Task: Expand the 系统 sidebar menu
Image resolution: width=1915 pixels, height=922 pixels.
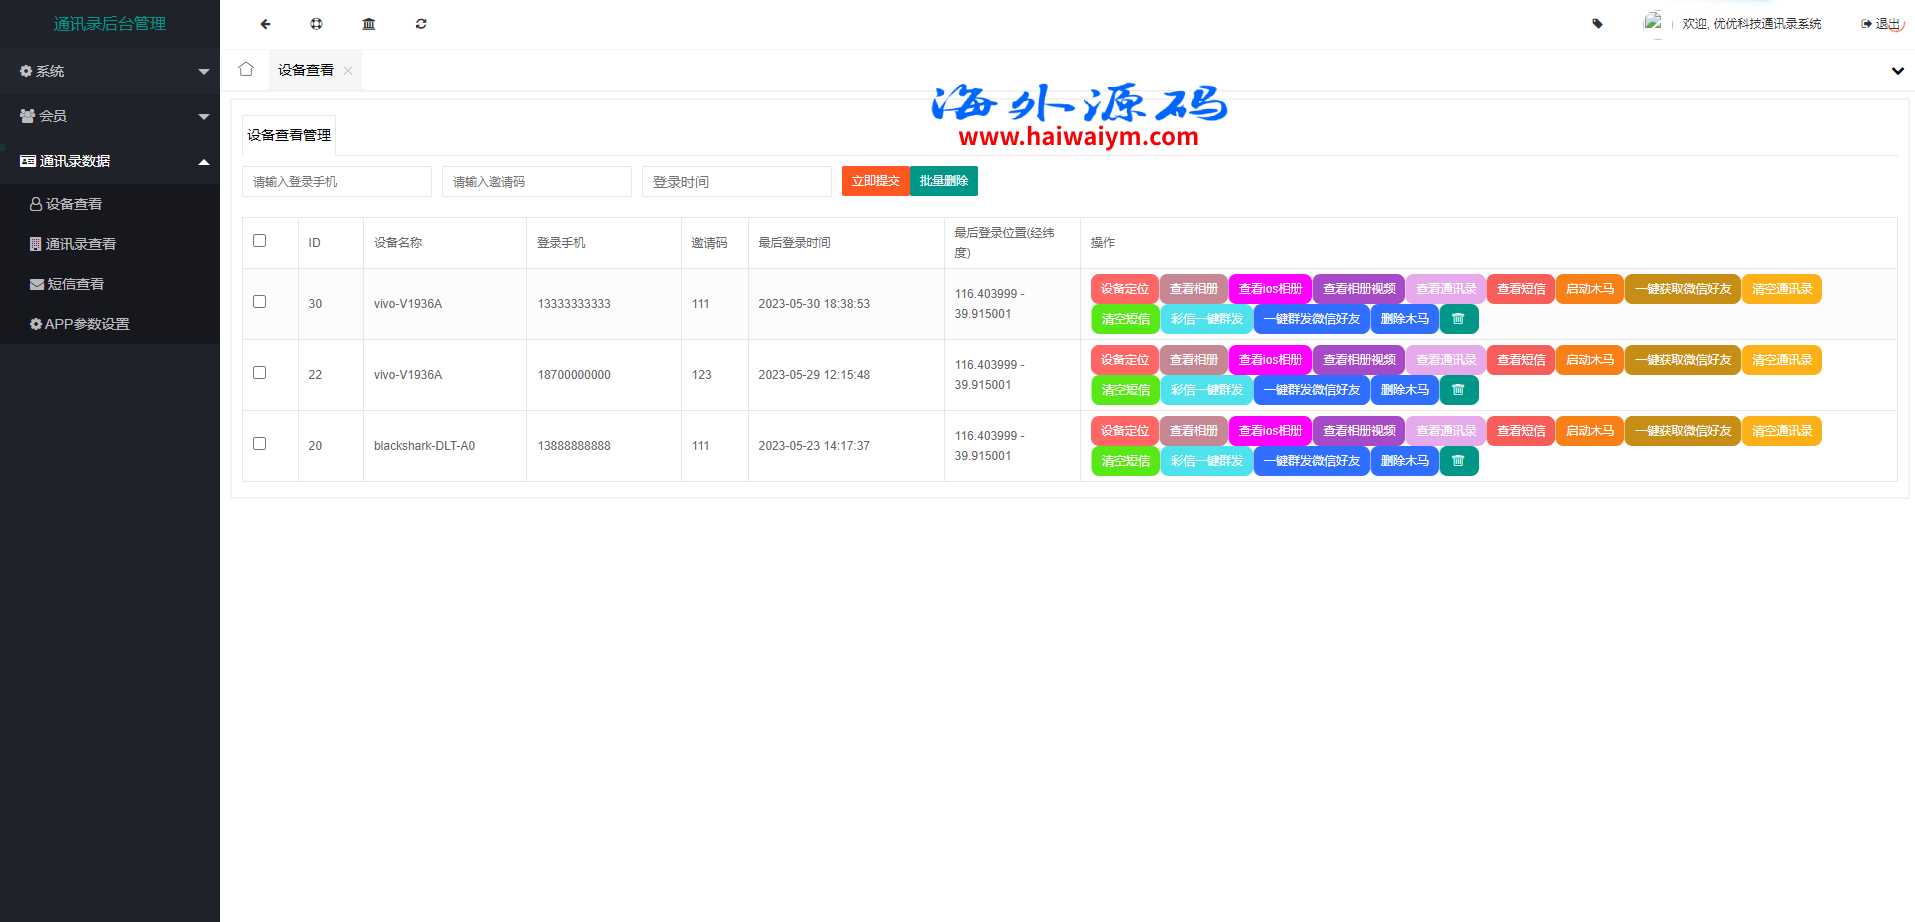Action: (110, 72)
